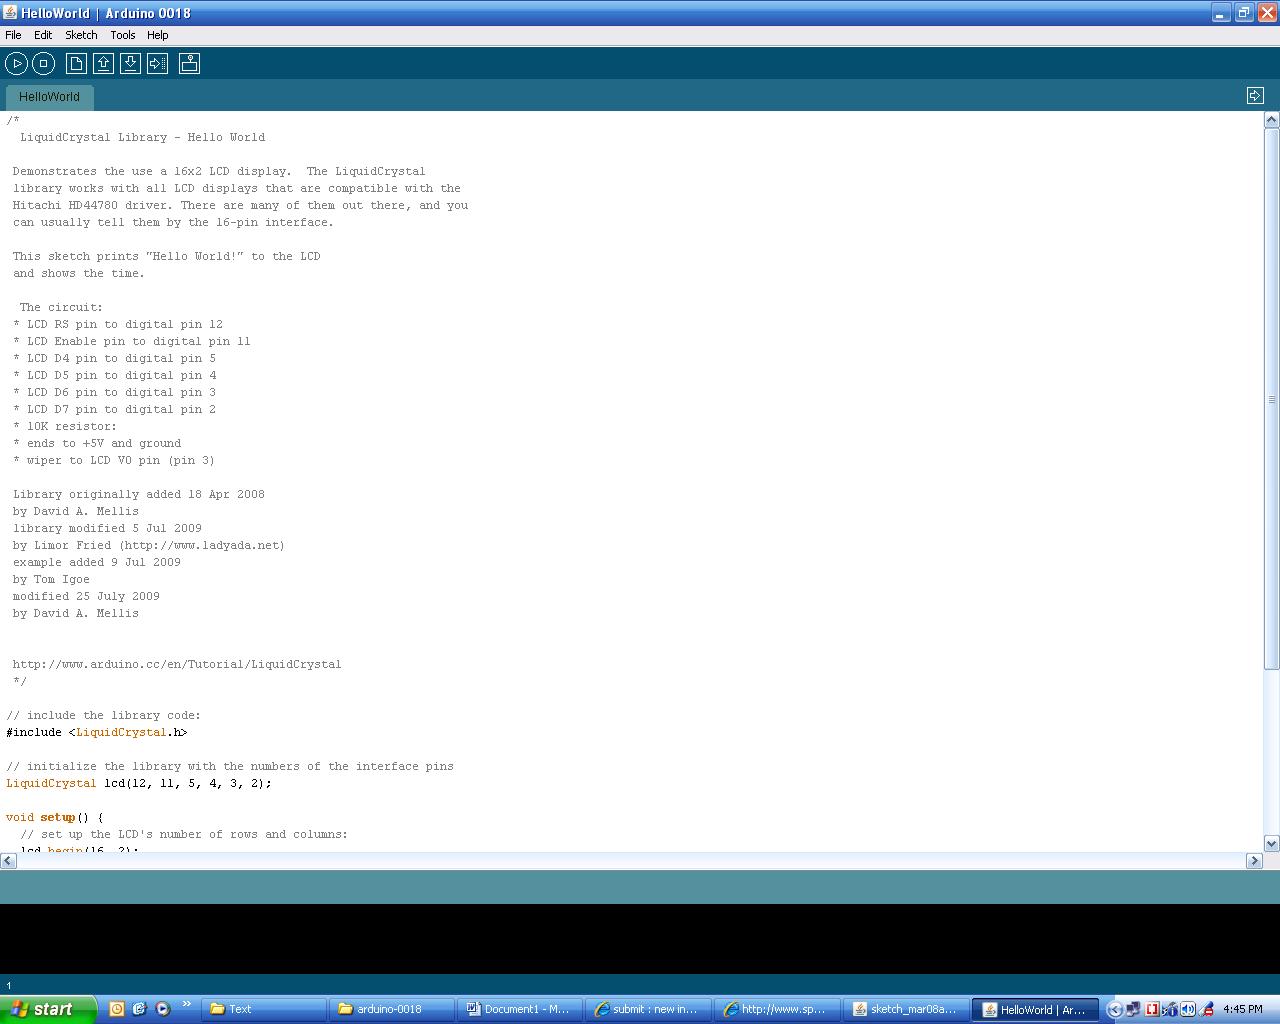Create a new sketch with New icon
The height and width of the screenshot is (1024, 1280).
tap(76, 64)
